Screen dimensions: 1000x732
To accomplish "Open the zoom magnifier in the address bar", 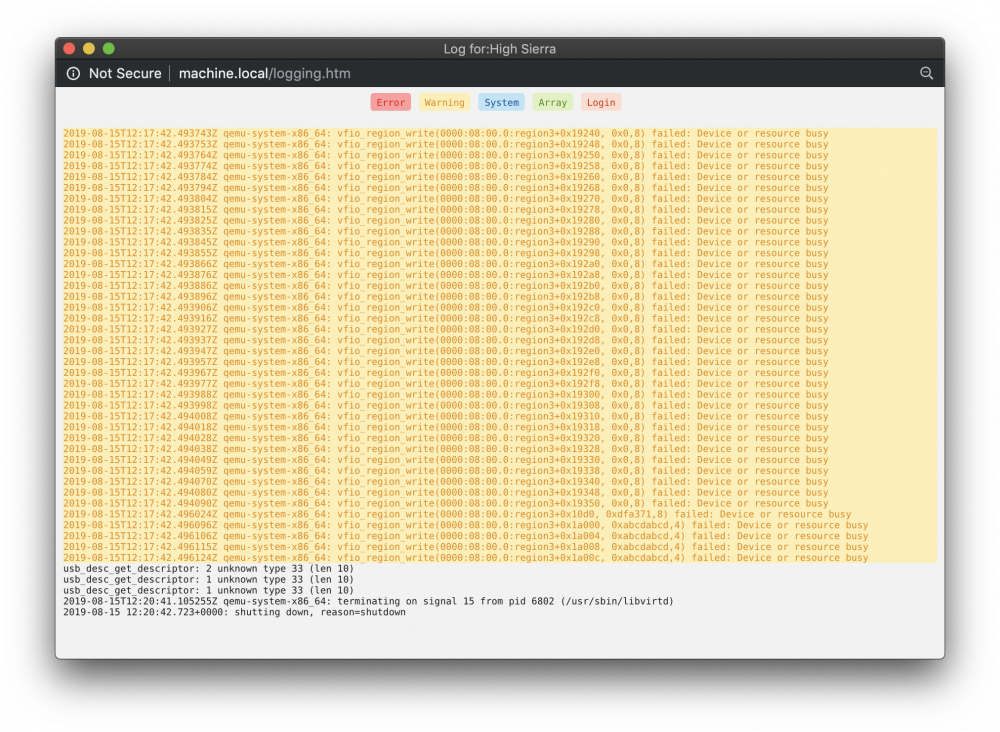I will (x=926, y=73).
